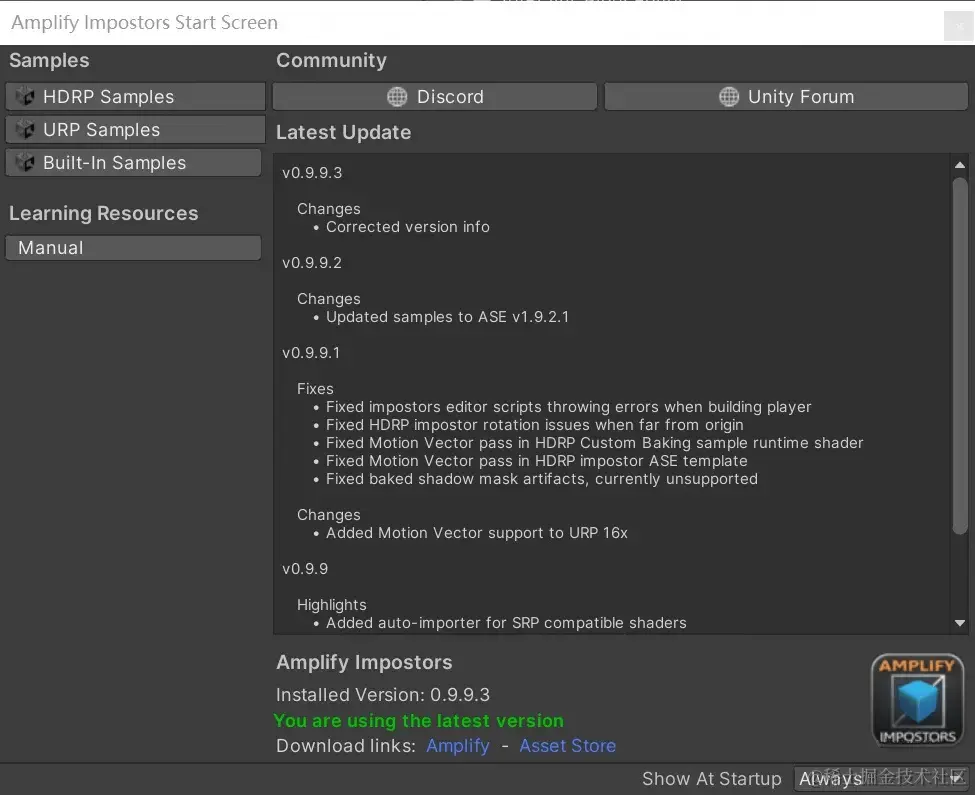Click 'Fixed HDRP impostor rotation issues' entry
Image resolution: width=975 pixels, height=795 pixels.
(x=535, y=425)
